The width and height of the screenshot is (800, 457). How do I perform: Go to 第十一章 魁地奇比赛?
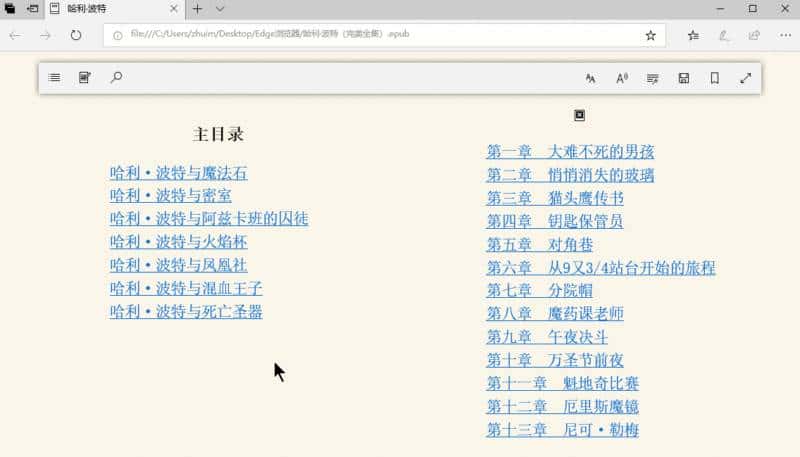pos(563,384)
